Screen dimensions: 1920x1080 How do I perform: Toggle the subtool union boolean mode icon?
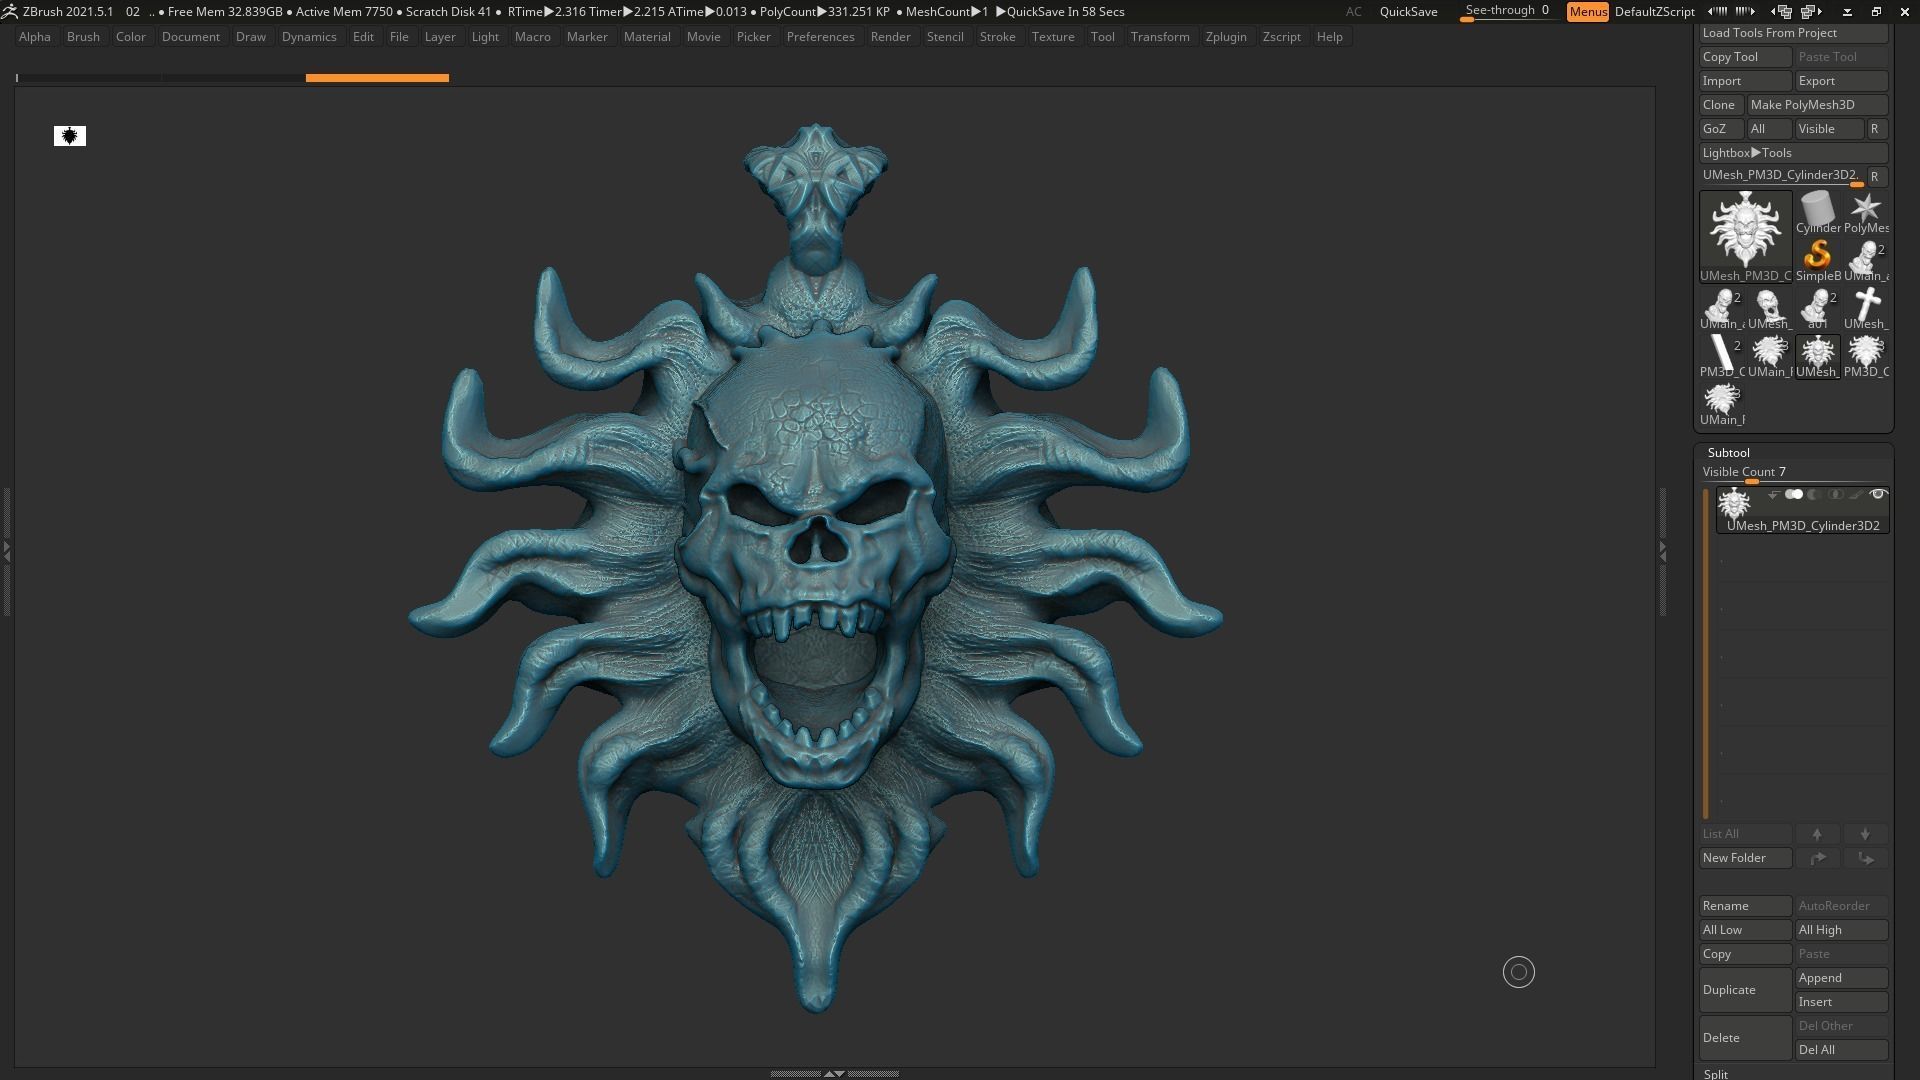tap(1794, 495)
